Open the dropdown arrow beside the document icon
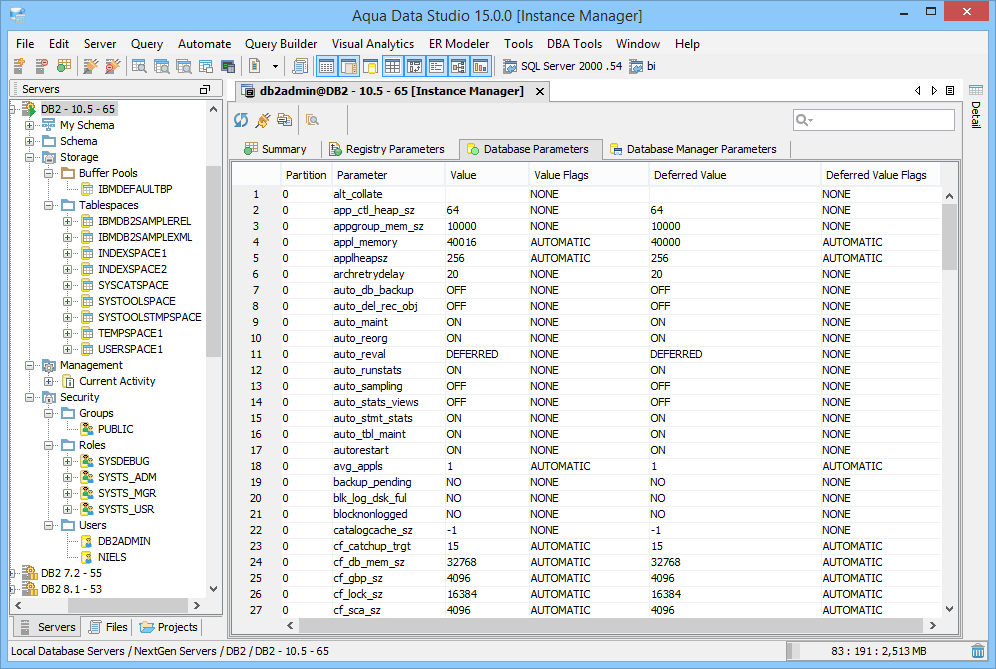Viewport: 996px width, 669px height. 275,66
